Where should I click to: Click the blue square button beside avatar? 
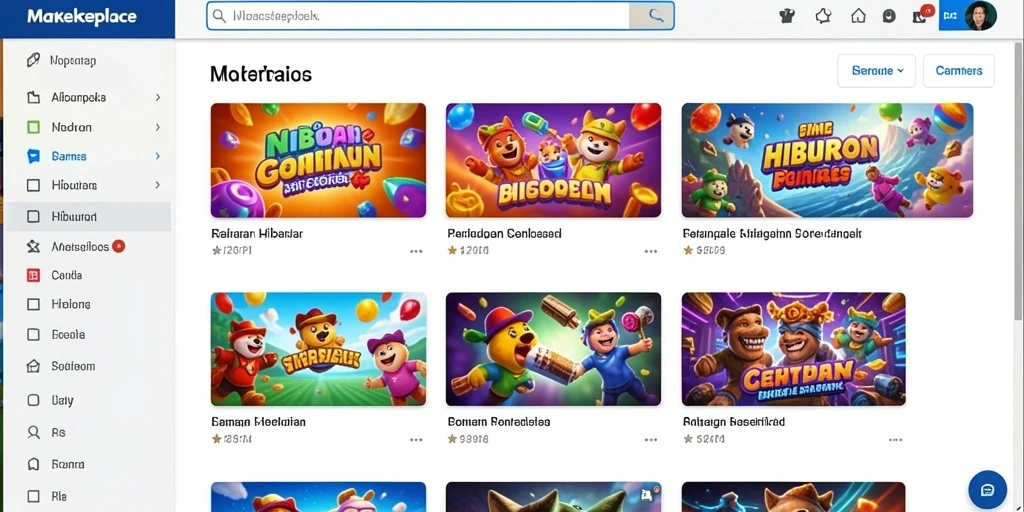[x=950, y=15]
